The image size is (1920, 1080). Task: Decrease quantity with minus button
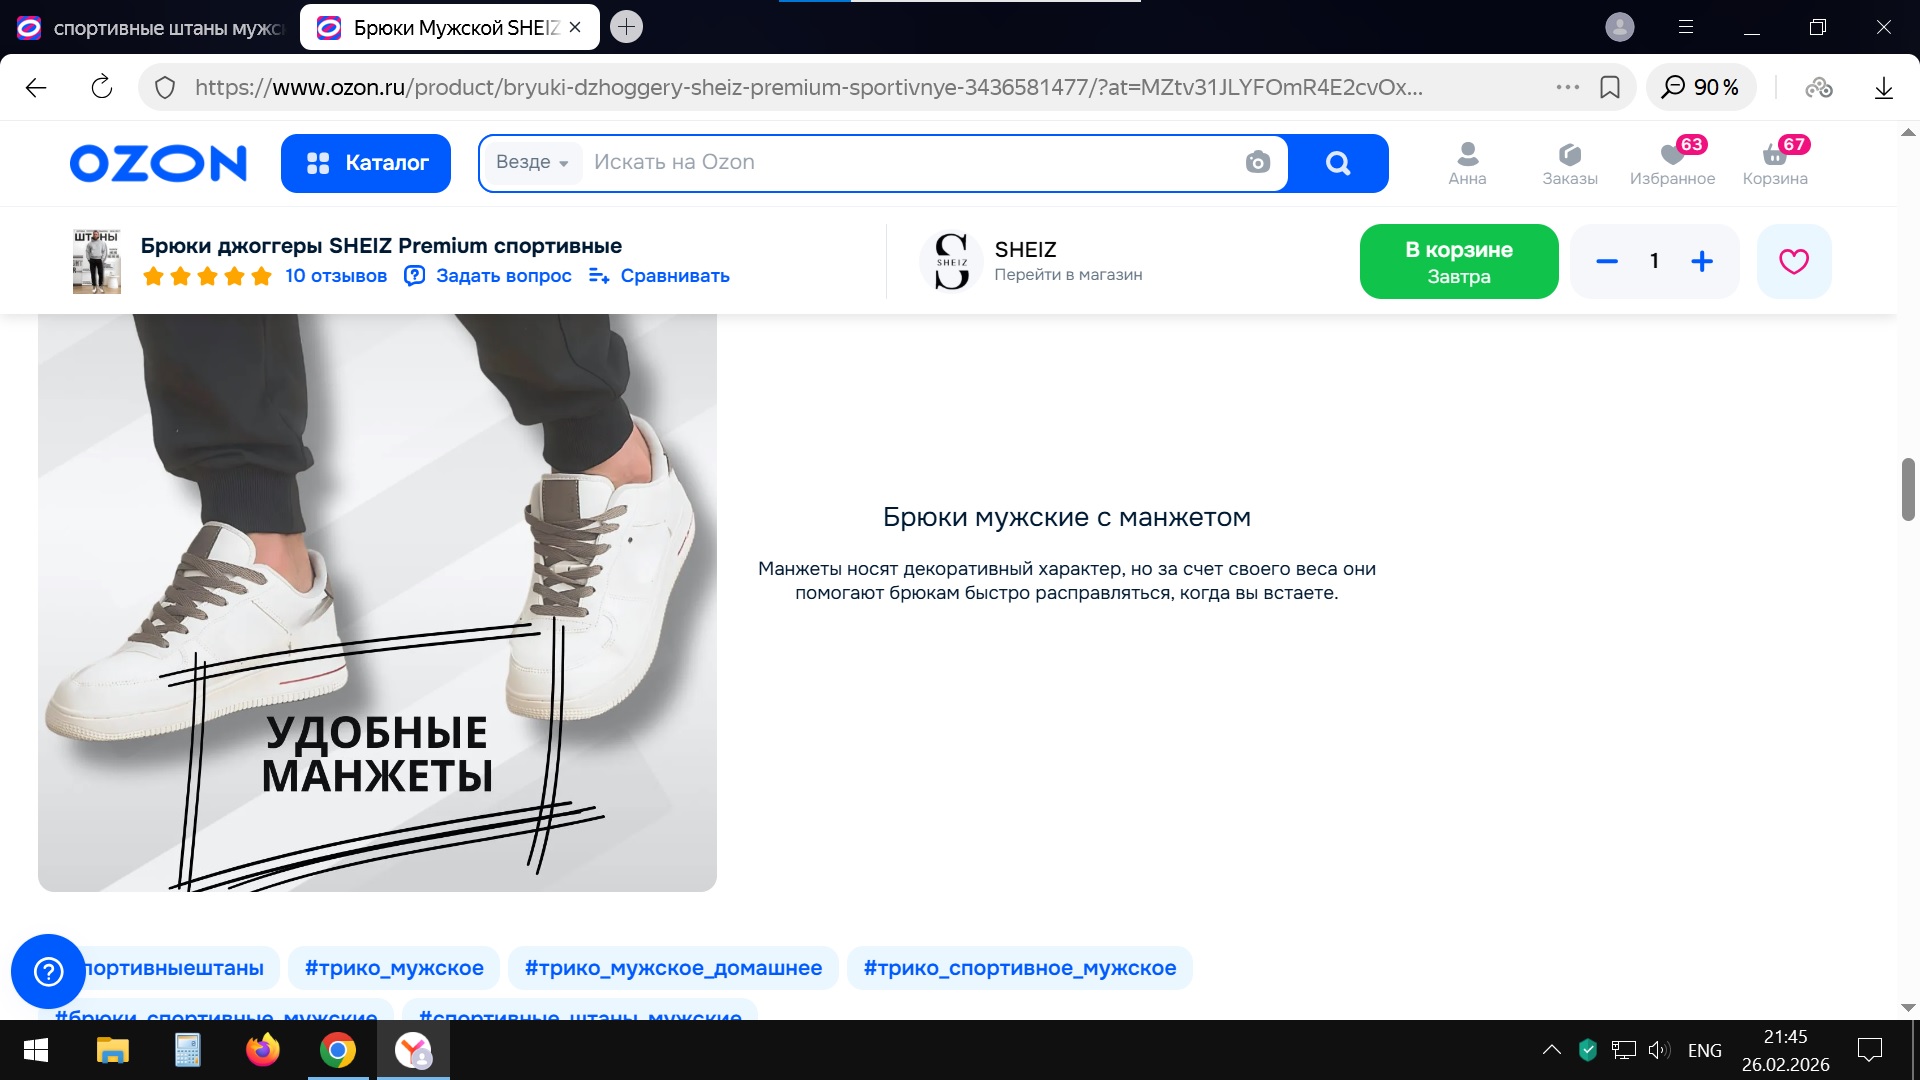[x=1607, y=262]
